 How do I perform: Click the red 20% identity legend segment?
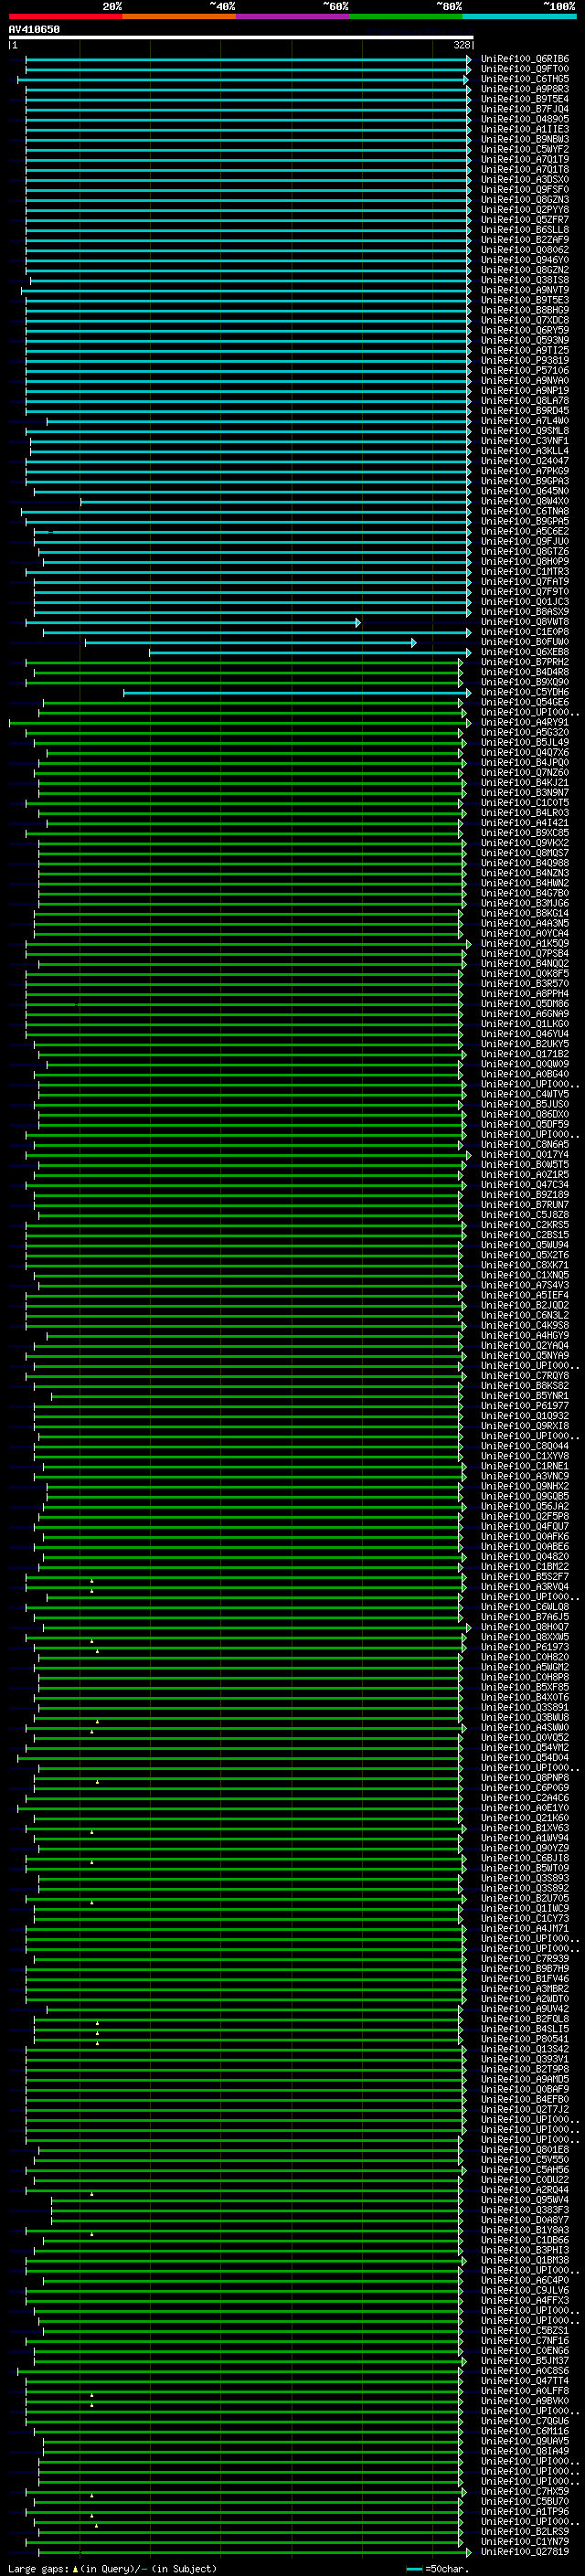point(65,16)
